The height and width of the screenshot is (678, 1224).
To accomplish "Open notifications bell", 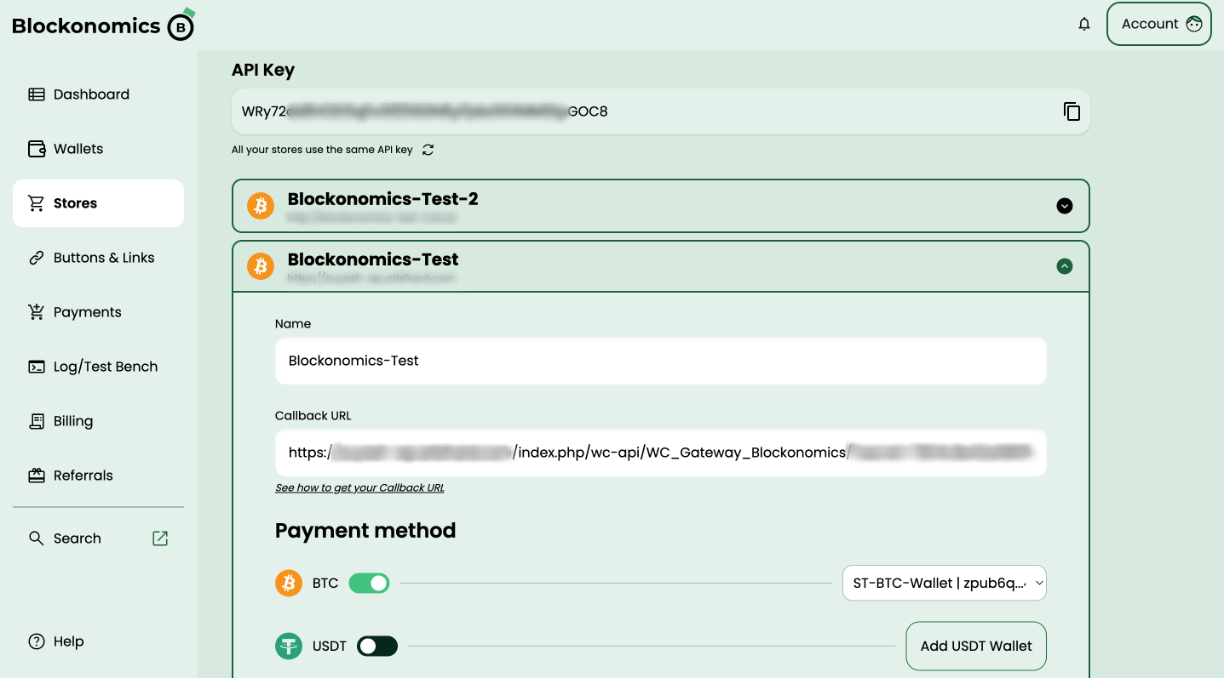I will (x=1084, y=24).
